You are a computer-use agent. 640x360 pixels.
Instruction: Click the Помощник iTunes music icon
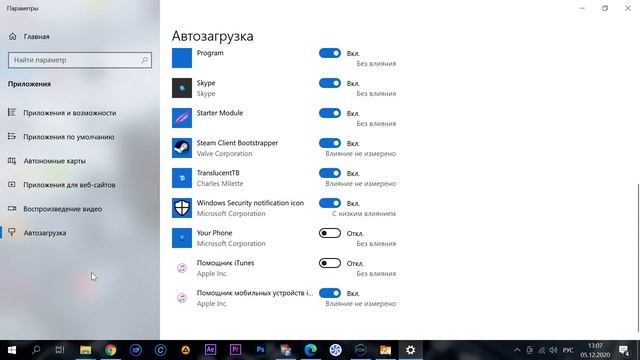point(182,268)
